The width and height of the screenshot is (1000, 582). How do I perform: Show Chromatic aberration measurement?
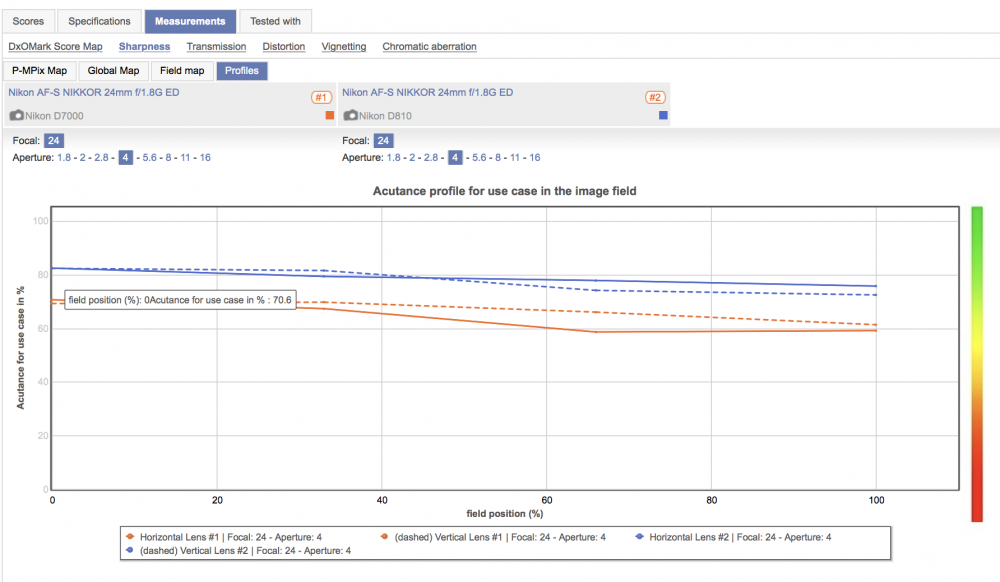(429, 47)
